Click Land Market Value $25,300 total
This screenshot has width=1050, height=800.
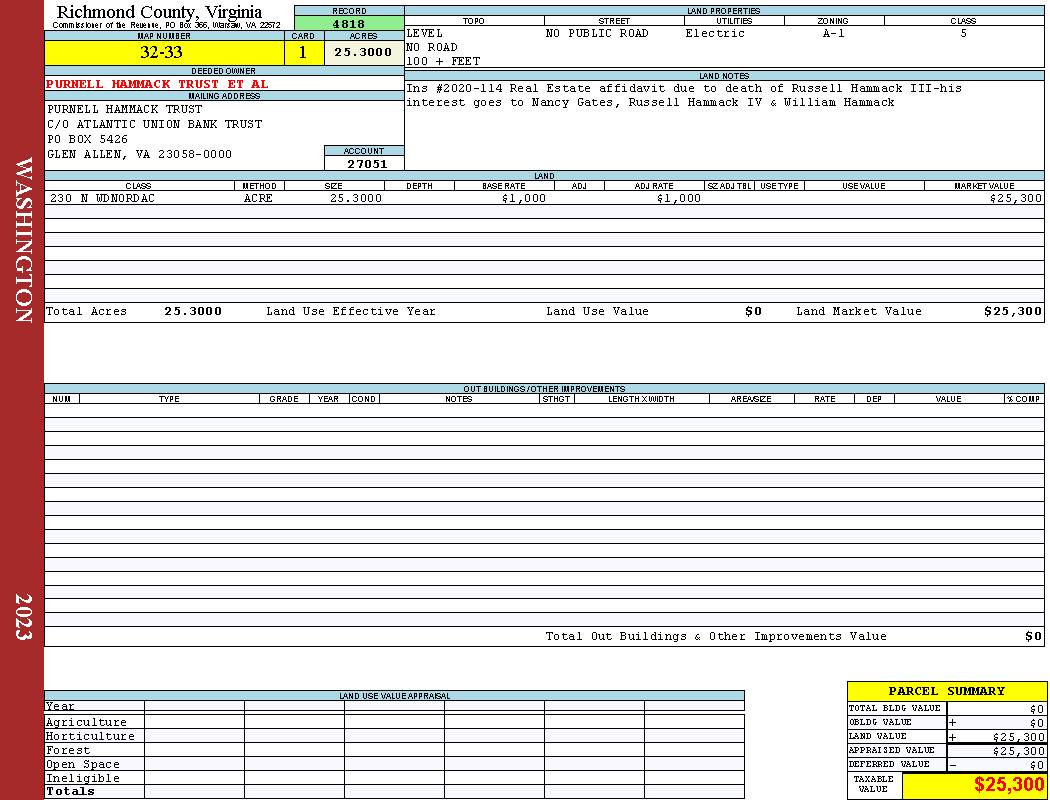[1013, 311]
